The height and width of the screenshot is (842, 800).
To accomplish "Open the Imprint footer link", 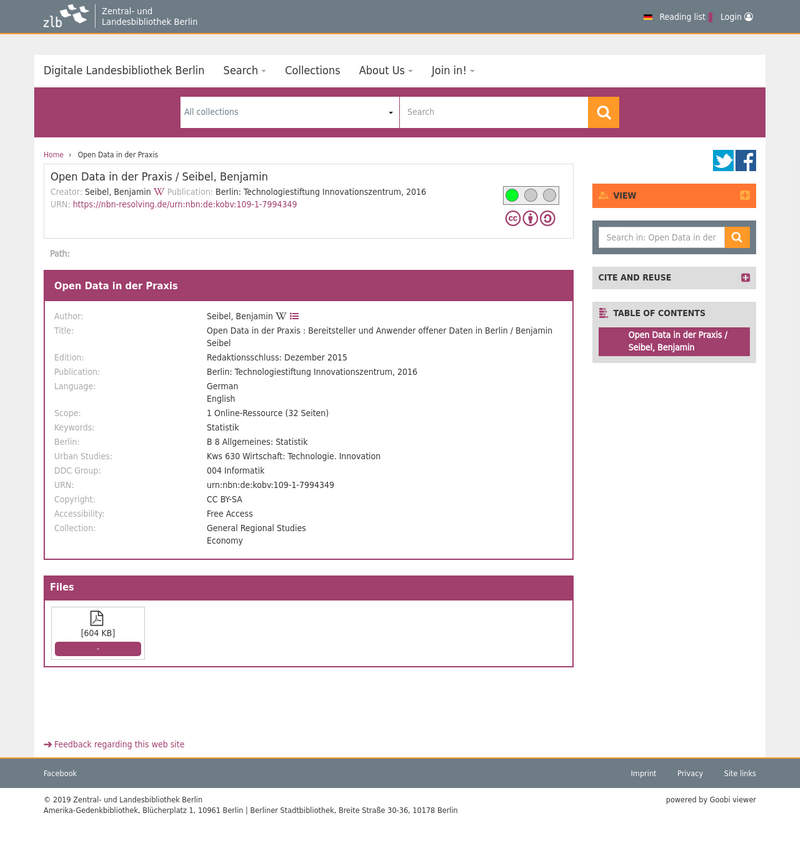I will point(643,773).
